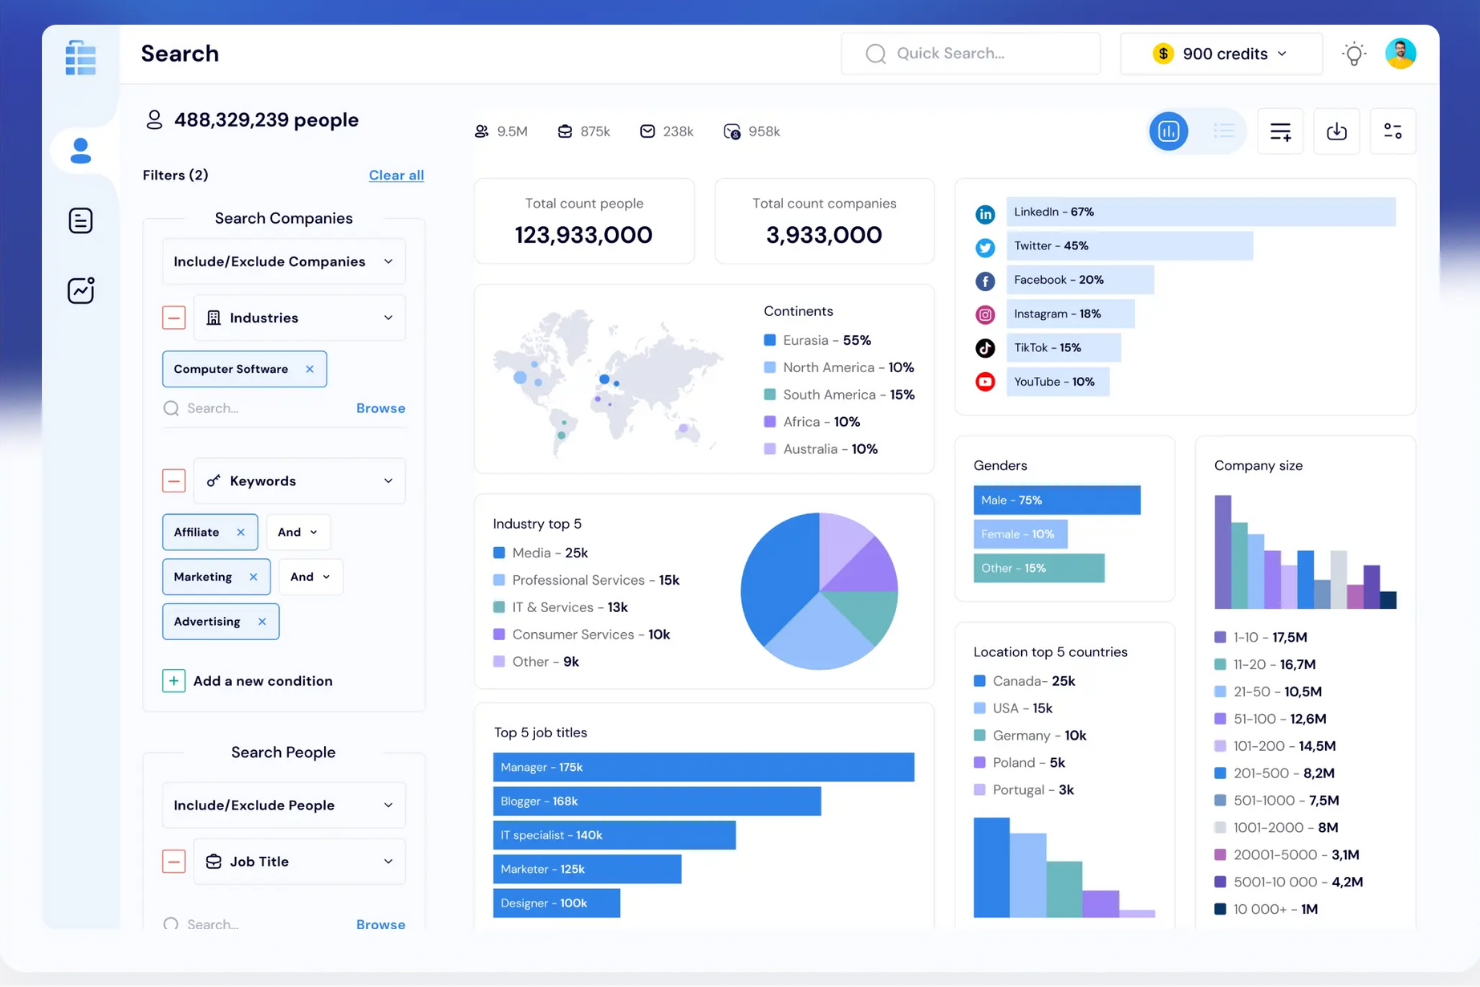Click the Eurasia legend color swatch

pyautogui.click(x=770, y=340)
